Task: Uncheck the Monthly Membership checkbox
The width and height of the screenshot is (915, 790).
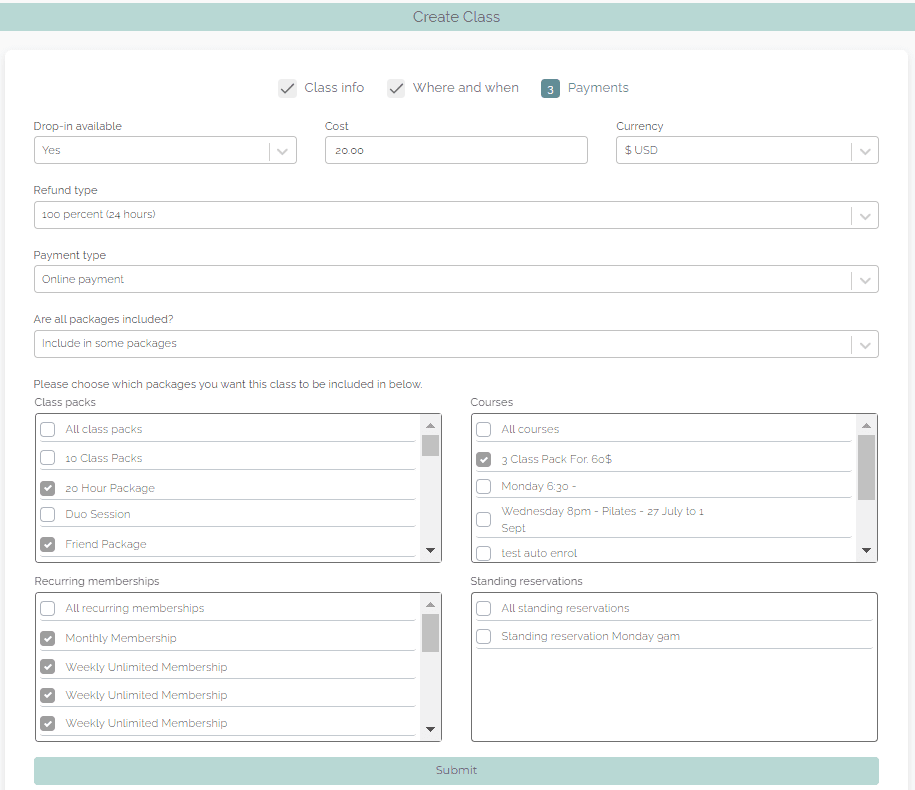Action: click(48, 638)
